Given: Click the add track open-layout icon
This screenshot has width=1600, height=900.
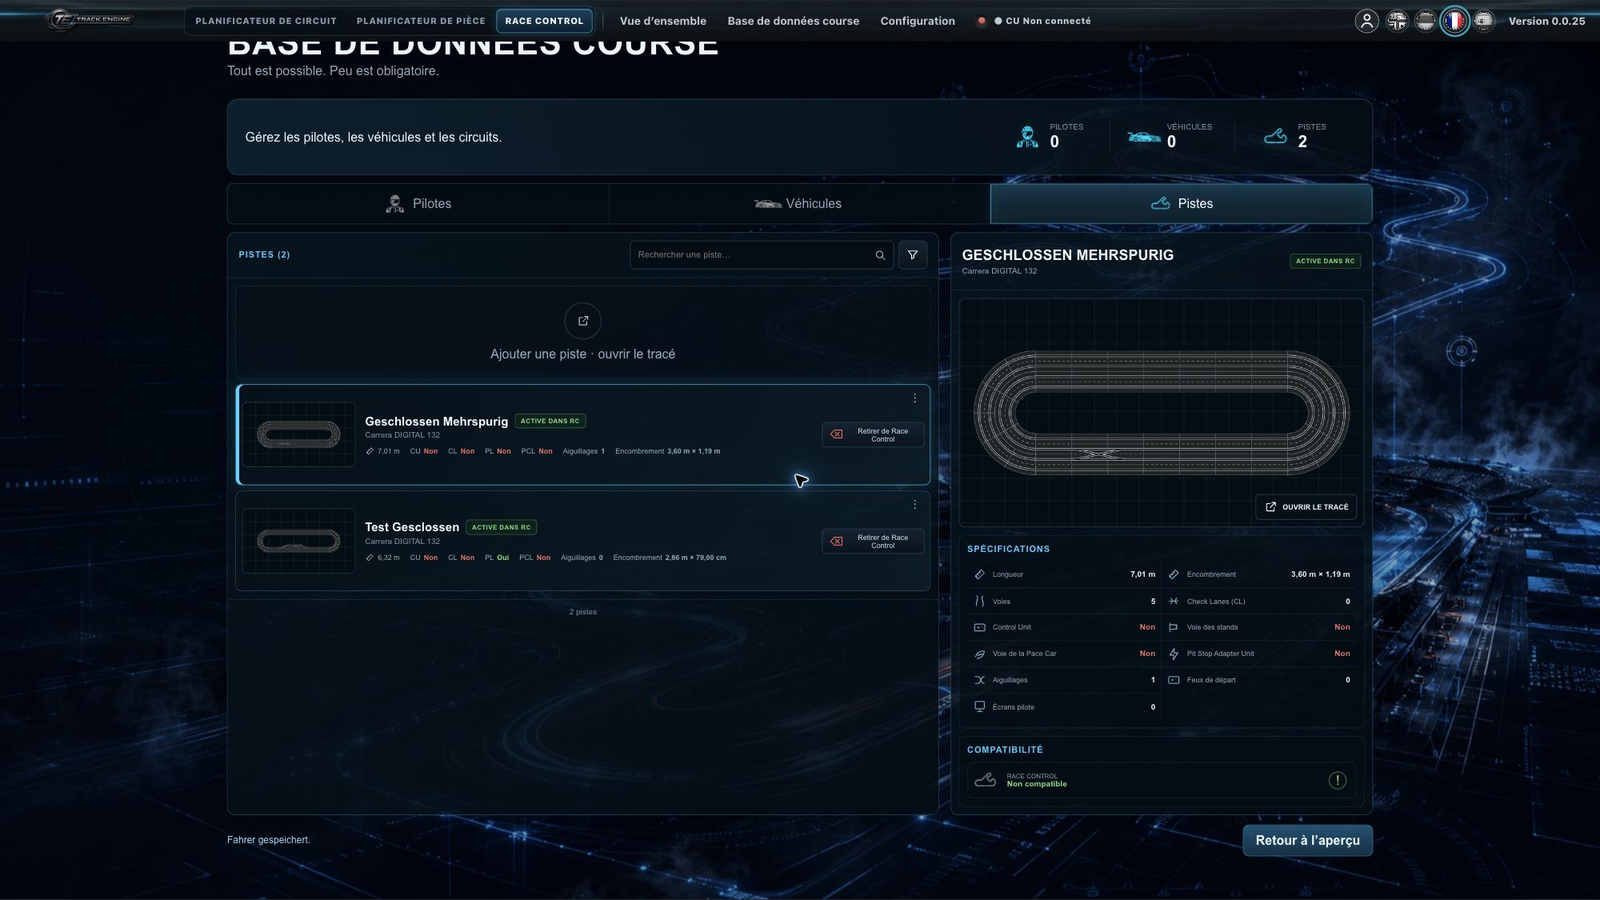Looking at the screenshot, I should [583, 321].
